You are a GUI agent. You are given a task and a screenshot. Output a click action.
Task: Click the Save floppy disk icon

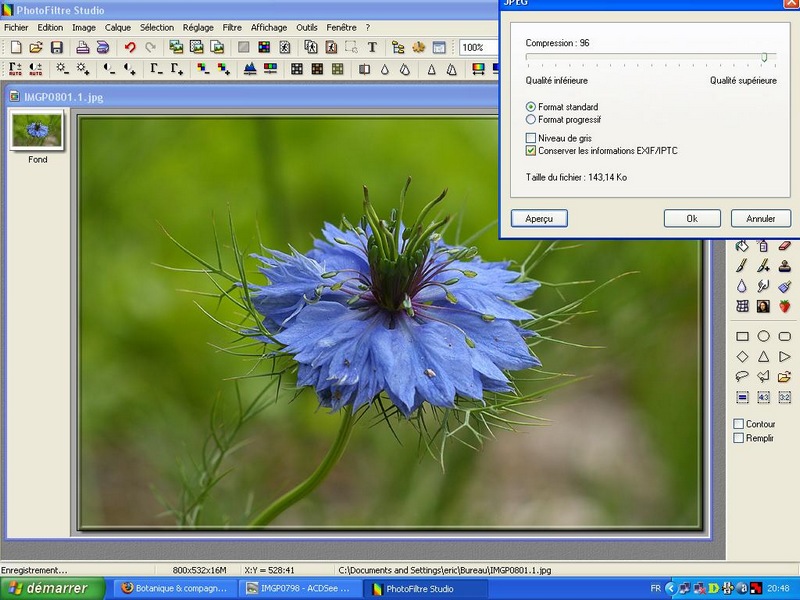[57, 47]
